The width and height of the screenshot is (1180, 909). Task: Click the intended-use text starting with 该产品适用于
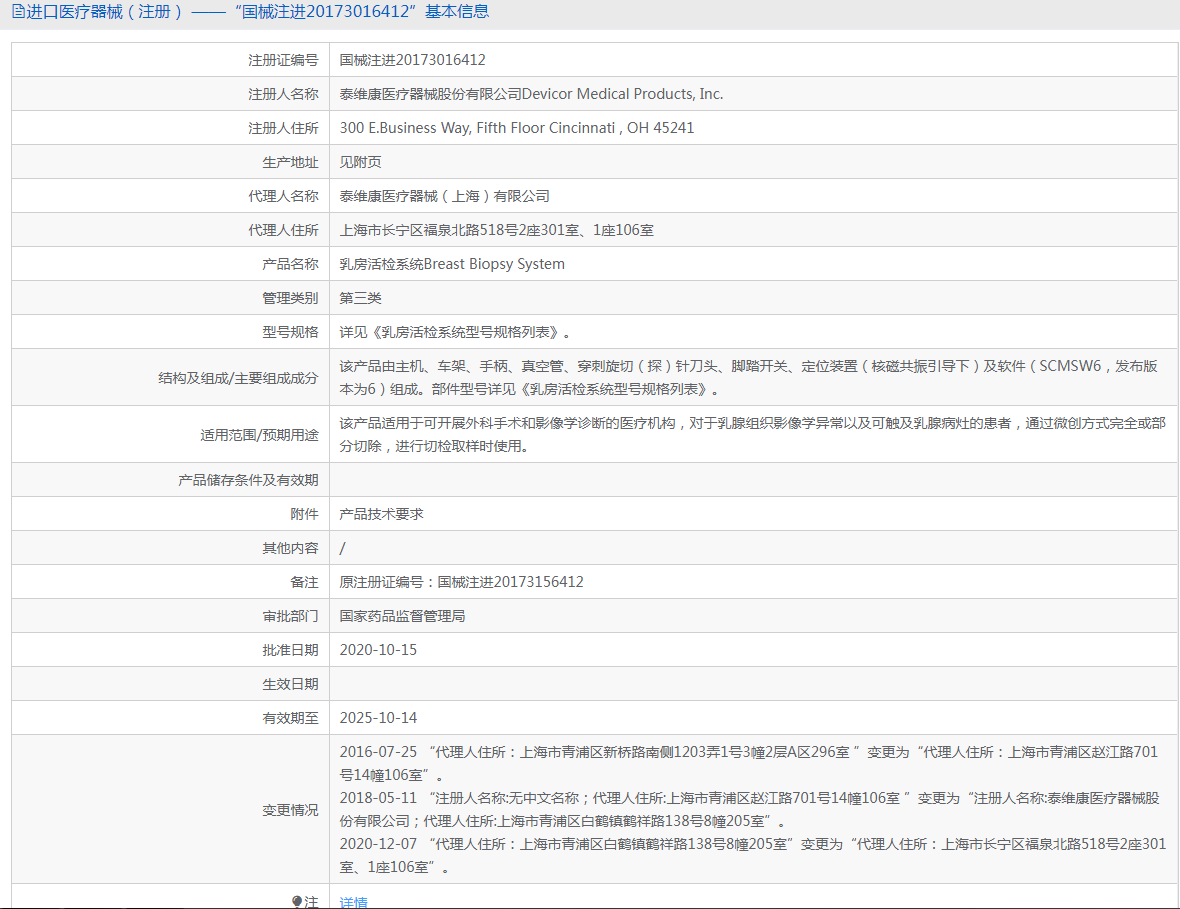pyautogui.click(x=753, y=434)
